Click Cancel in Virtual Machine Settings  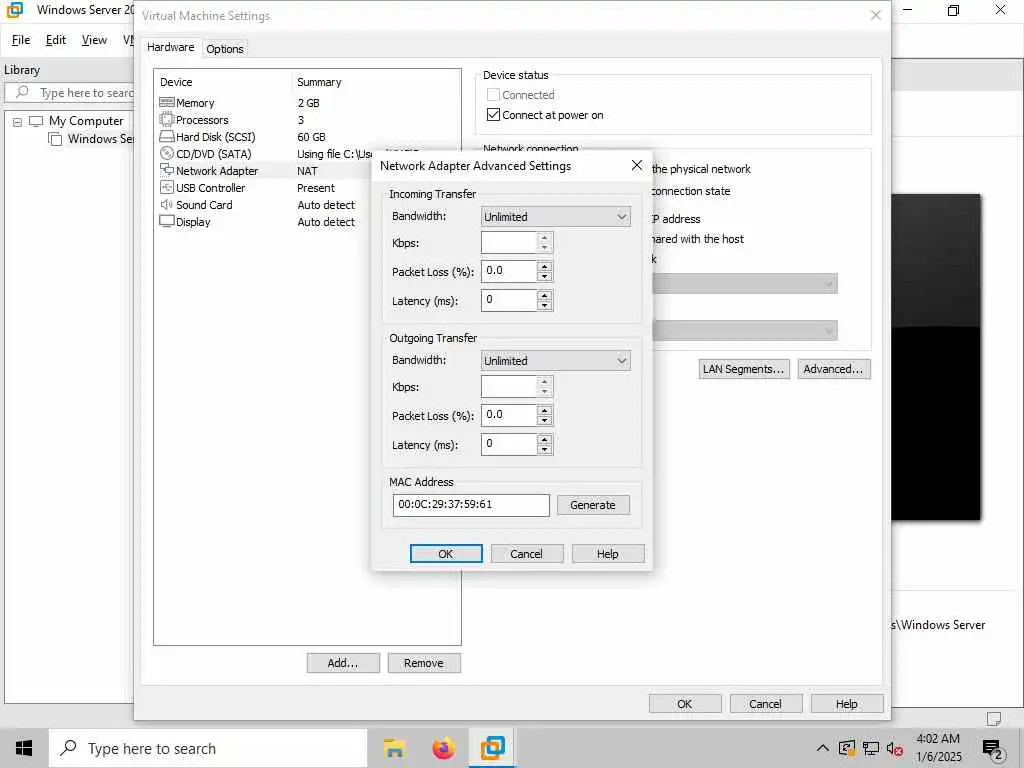[765, 704]
